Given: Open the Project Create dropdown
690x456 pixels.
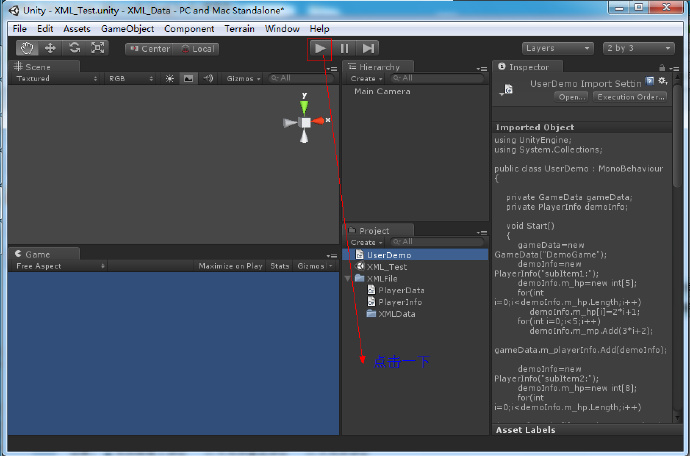Looking at the screenshot, I should point(366,242).
